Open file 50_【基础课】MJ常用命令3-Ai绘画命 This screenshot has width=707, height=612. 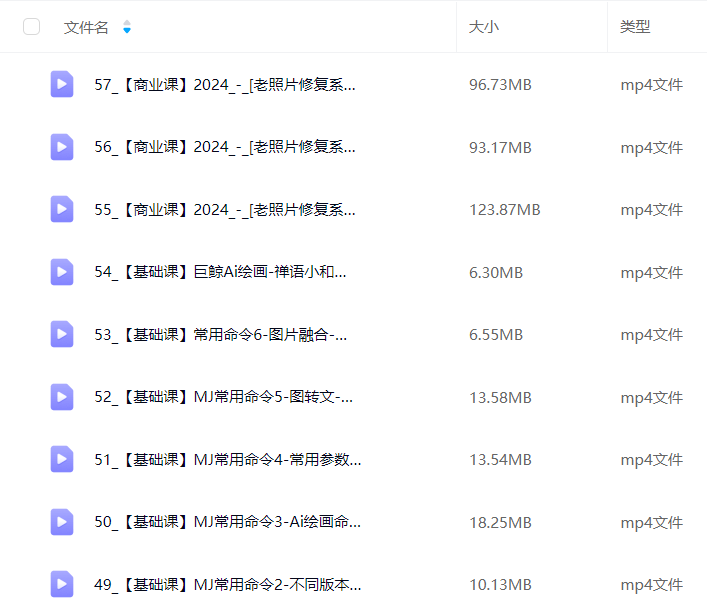point(228,522)
